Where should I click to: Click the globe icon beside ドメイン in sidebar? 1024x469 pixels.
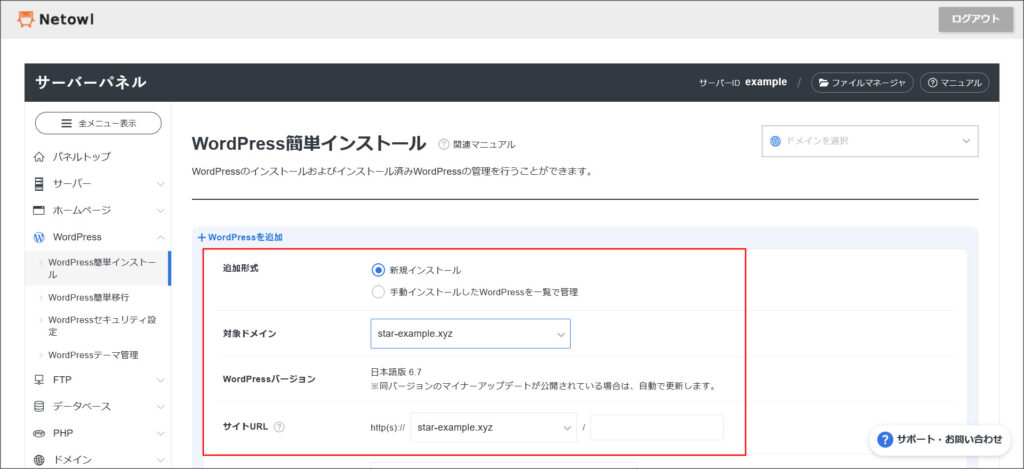click(x=39, y=459)
